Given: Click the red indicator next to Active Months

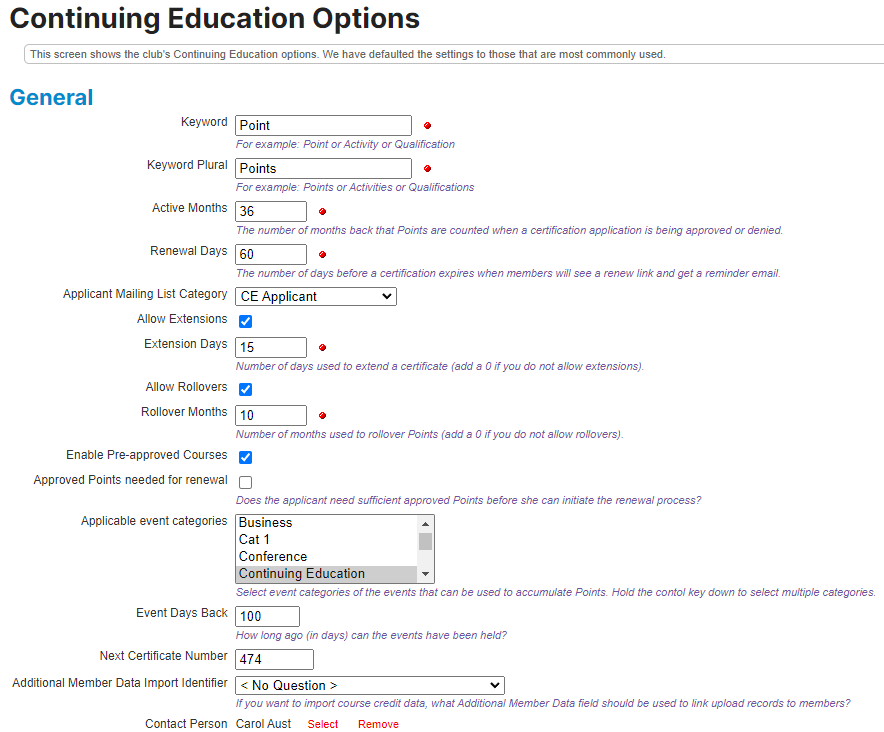Looking at the screenshot, I should coord(321,211).
